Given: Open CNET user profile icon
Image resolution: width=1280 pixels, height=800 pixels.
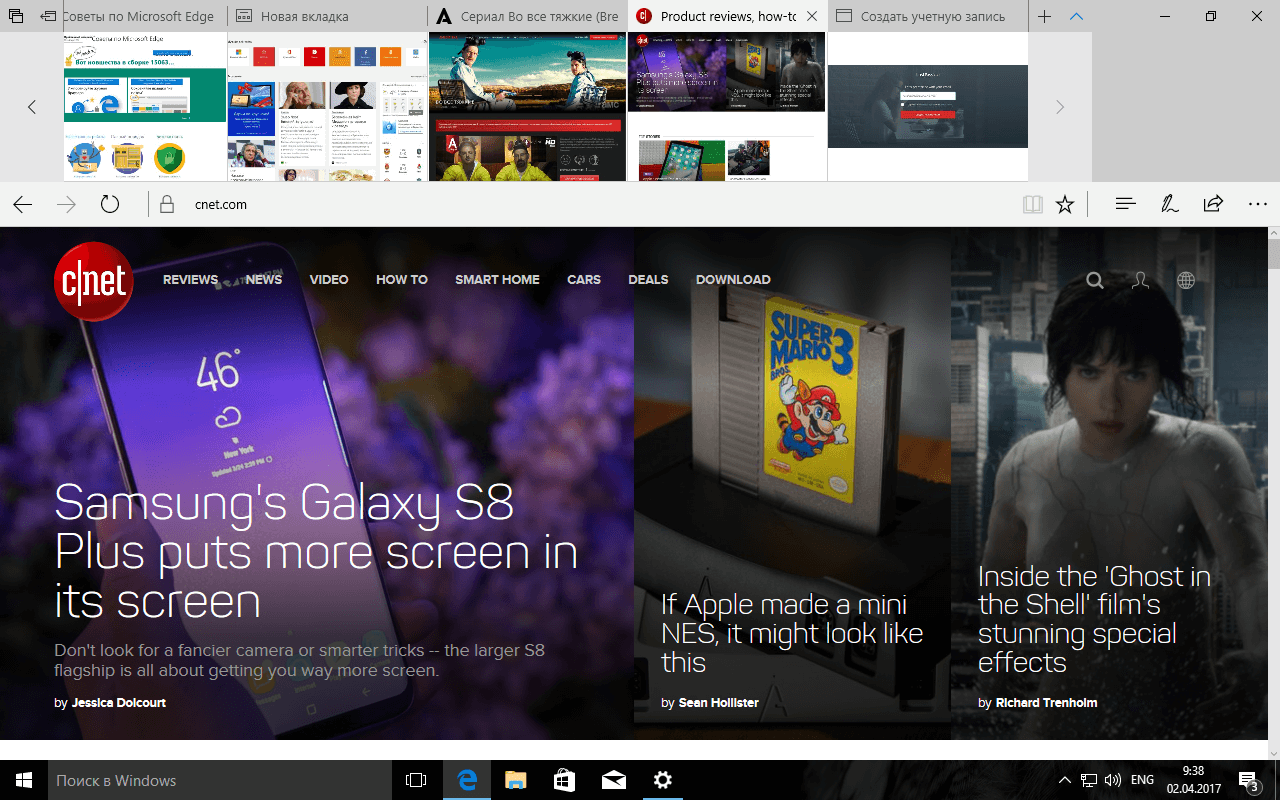Looking at the screenshot, I should point(1140,281).
